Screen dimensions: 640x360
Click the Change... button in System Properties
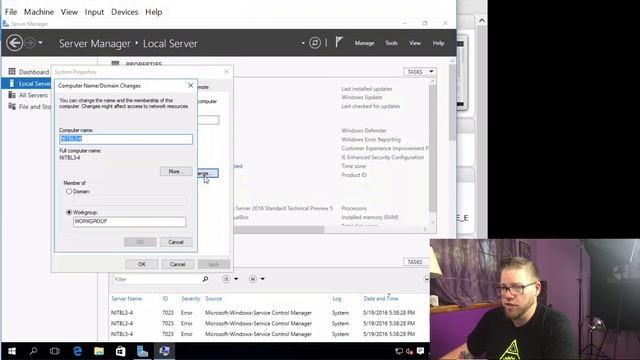[x=208, y=173]
